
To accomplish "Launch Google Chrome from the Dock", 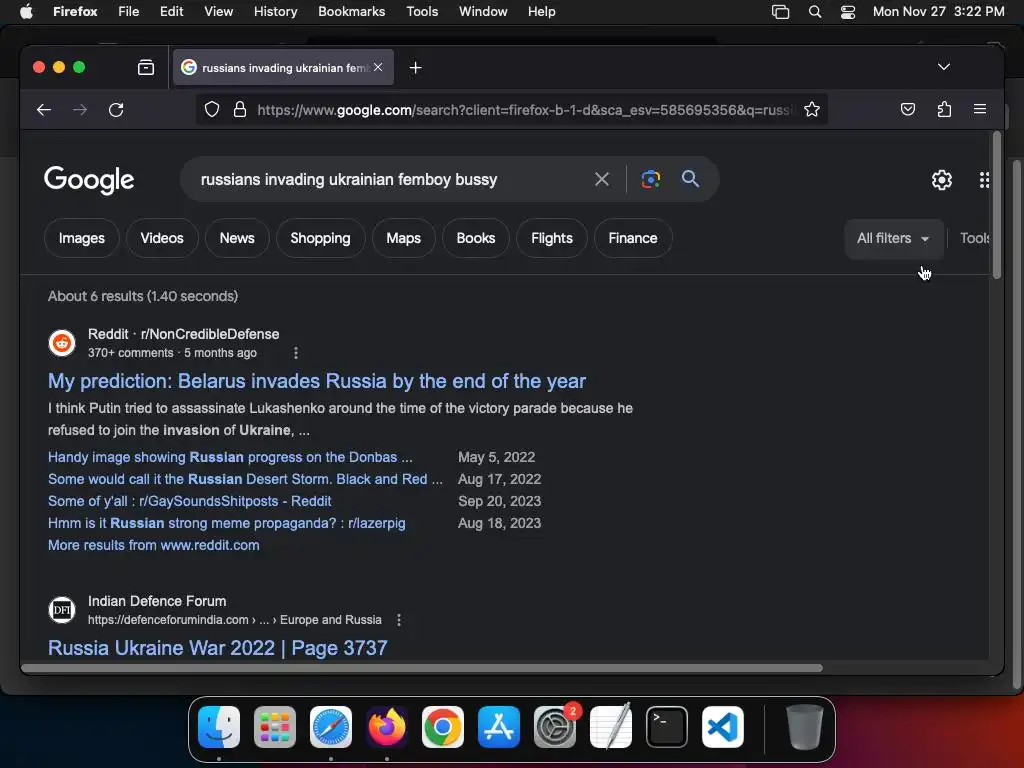I will coord(443,726).
